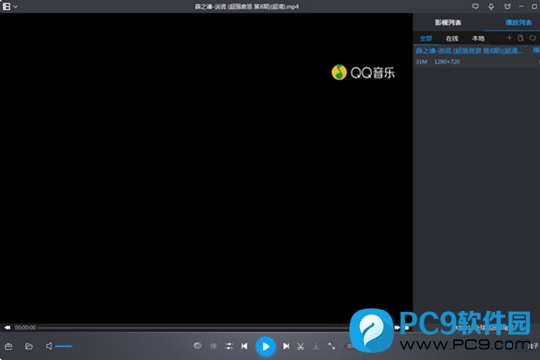
Task: Open the message icon in title bar
Action: tap(475, 6)
